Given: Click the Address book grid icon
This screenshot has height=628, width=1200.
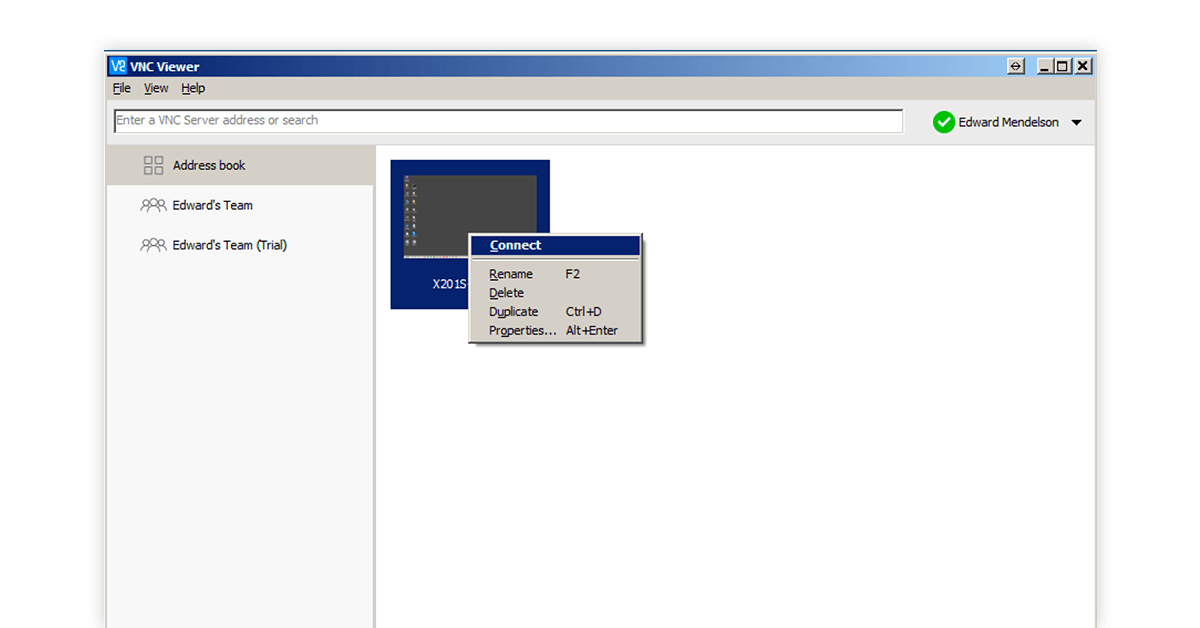Looking at the screenshot, I should pyautogui.click(x=153, y=166).
